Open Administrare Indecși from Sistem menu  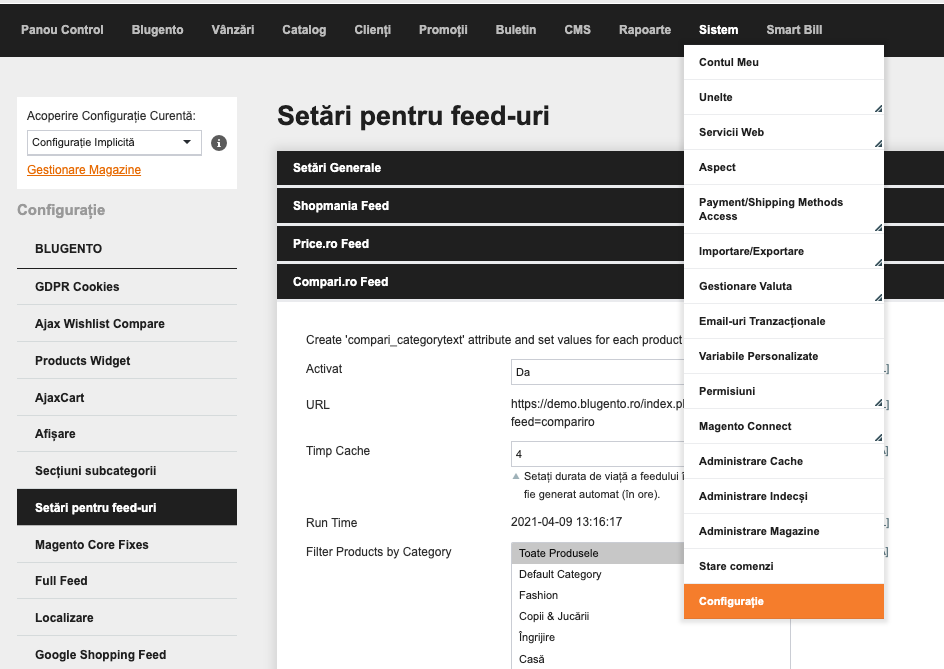pos(784,496)
